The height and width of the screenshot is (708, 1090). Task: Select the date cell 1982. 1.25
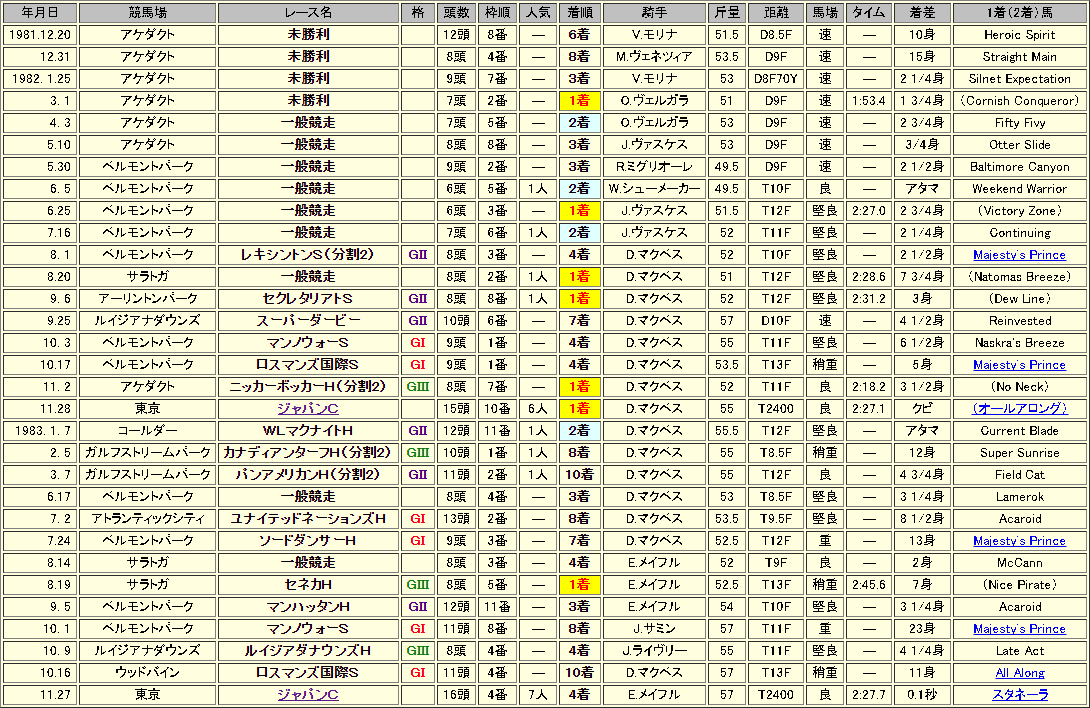[40, 79]
